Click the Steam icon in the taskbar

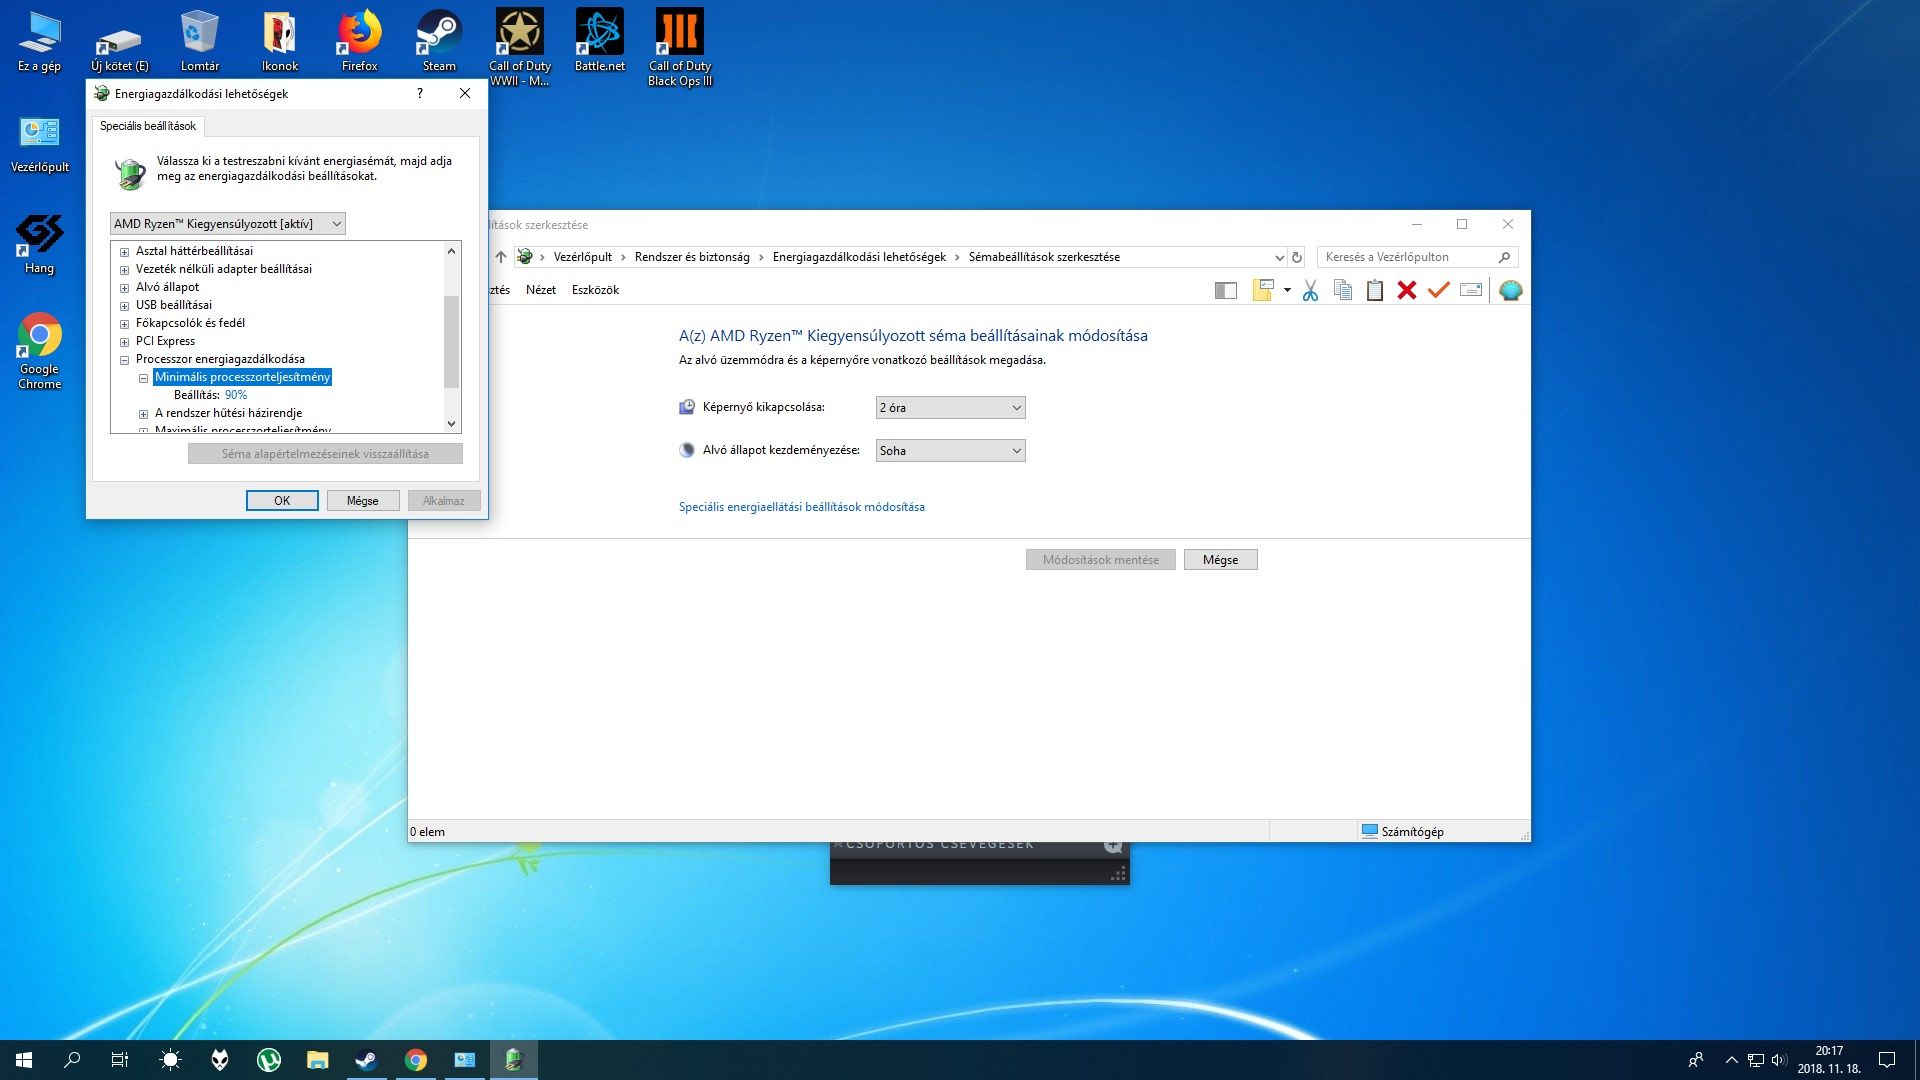coord(366,1060)
